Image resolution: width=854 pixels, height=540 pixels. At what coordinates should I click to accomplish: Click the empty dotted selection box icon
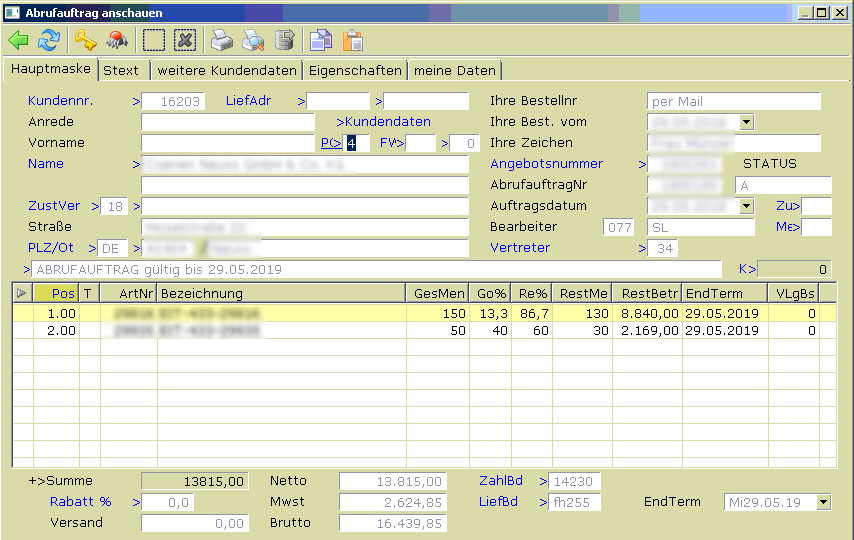[x=153, y=40]
